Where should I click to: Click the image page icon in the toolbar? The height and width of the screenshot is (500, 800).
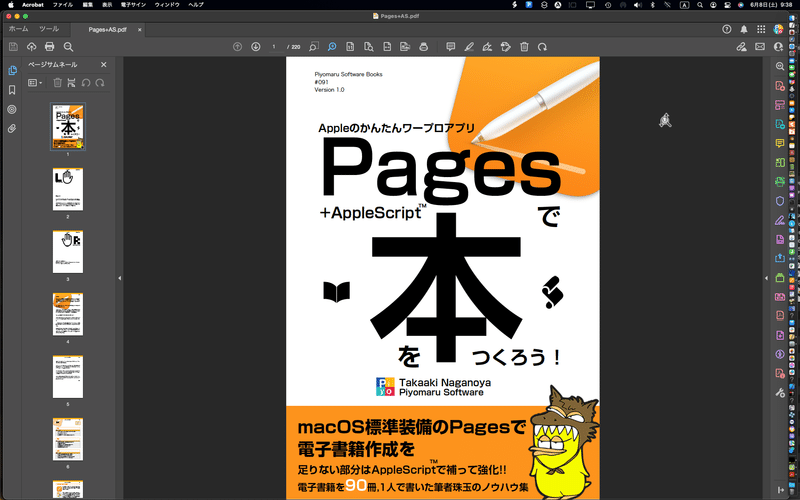click(405, 47)
